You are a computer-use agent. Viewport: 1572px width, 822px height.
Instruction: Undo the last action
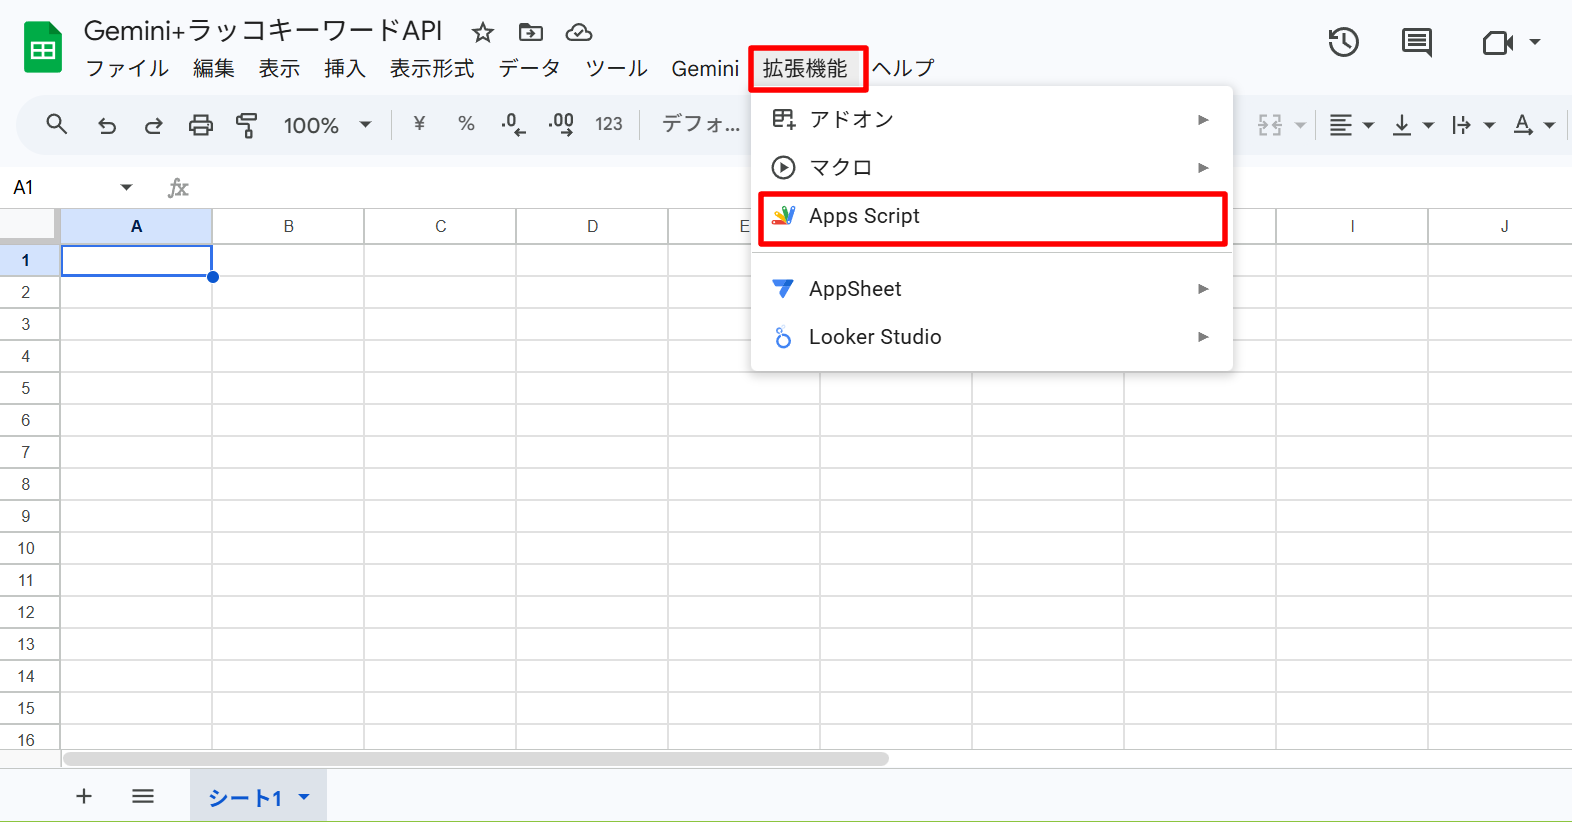pyautogui.click(x=106, y=125)
